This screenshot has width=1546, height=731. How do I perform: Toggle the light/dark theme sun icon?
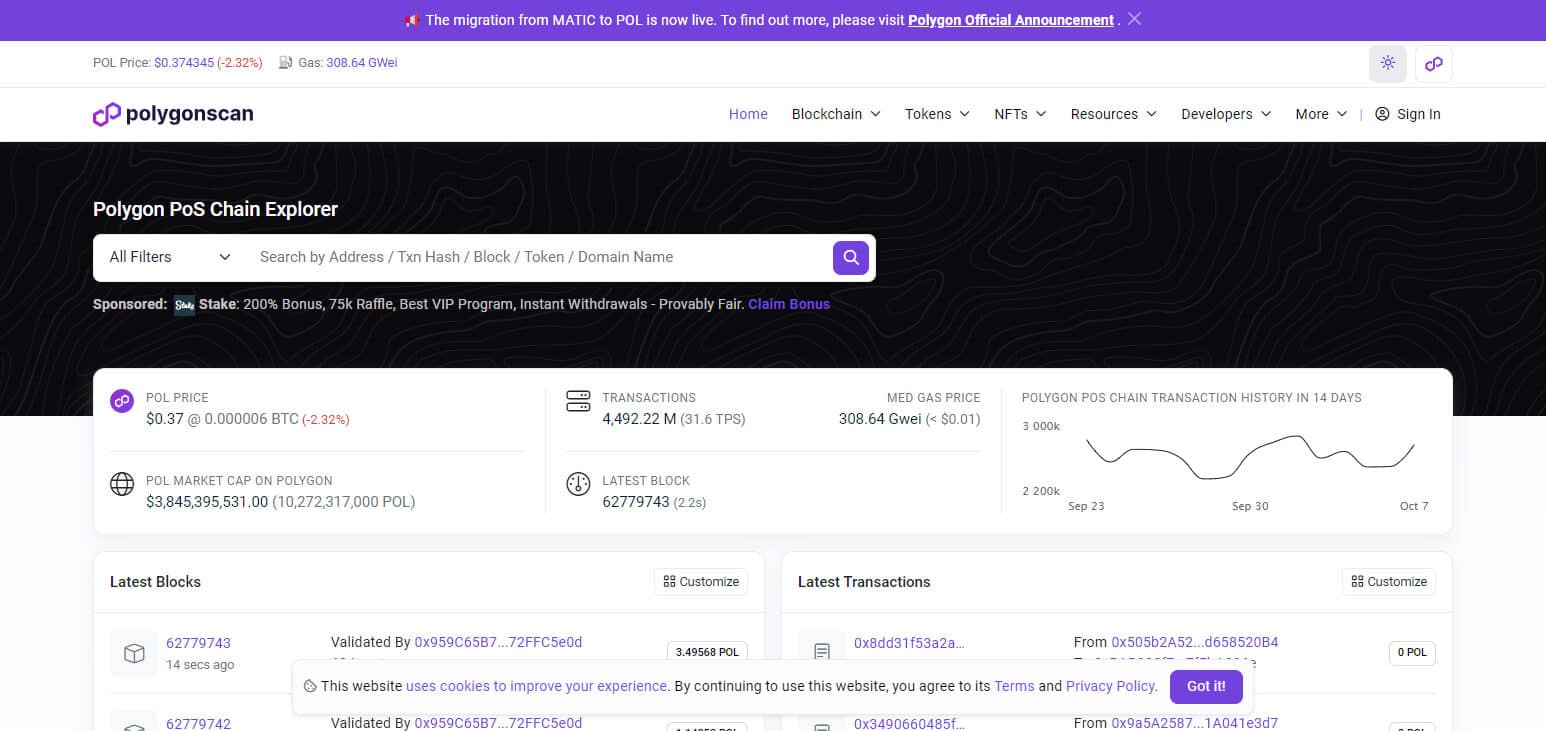point(1388,63)
